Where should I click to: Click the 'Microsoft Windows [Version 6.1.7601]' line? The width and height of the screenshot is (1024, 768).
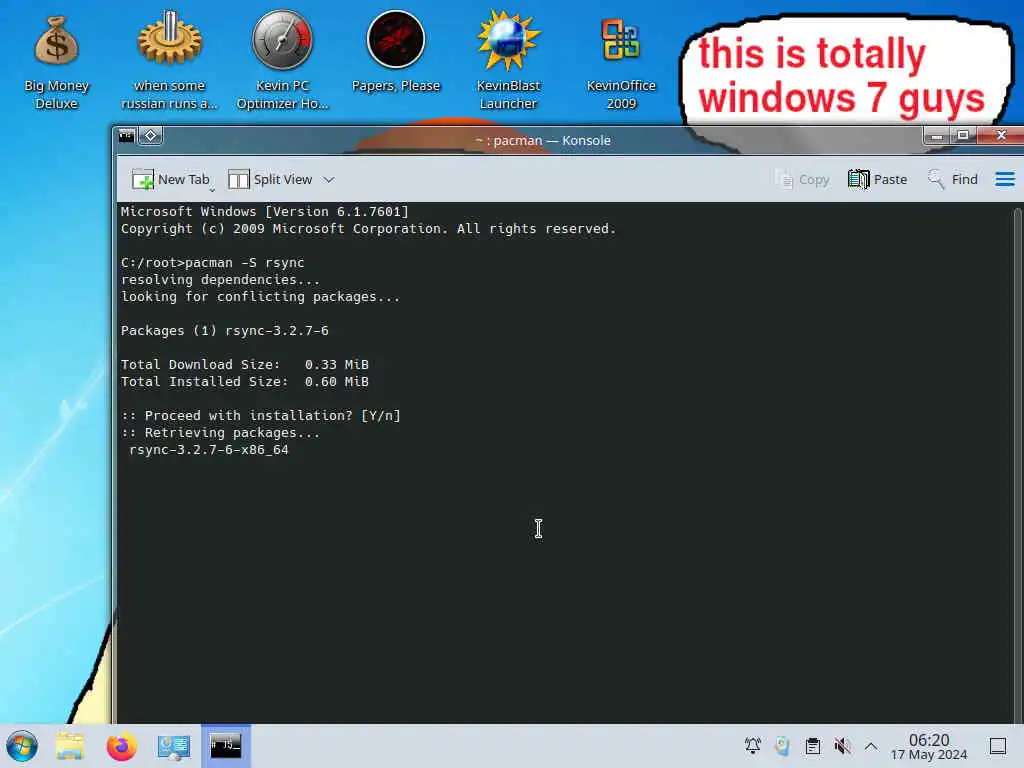coord(264,212)
